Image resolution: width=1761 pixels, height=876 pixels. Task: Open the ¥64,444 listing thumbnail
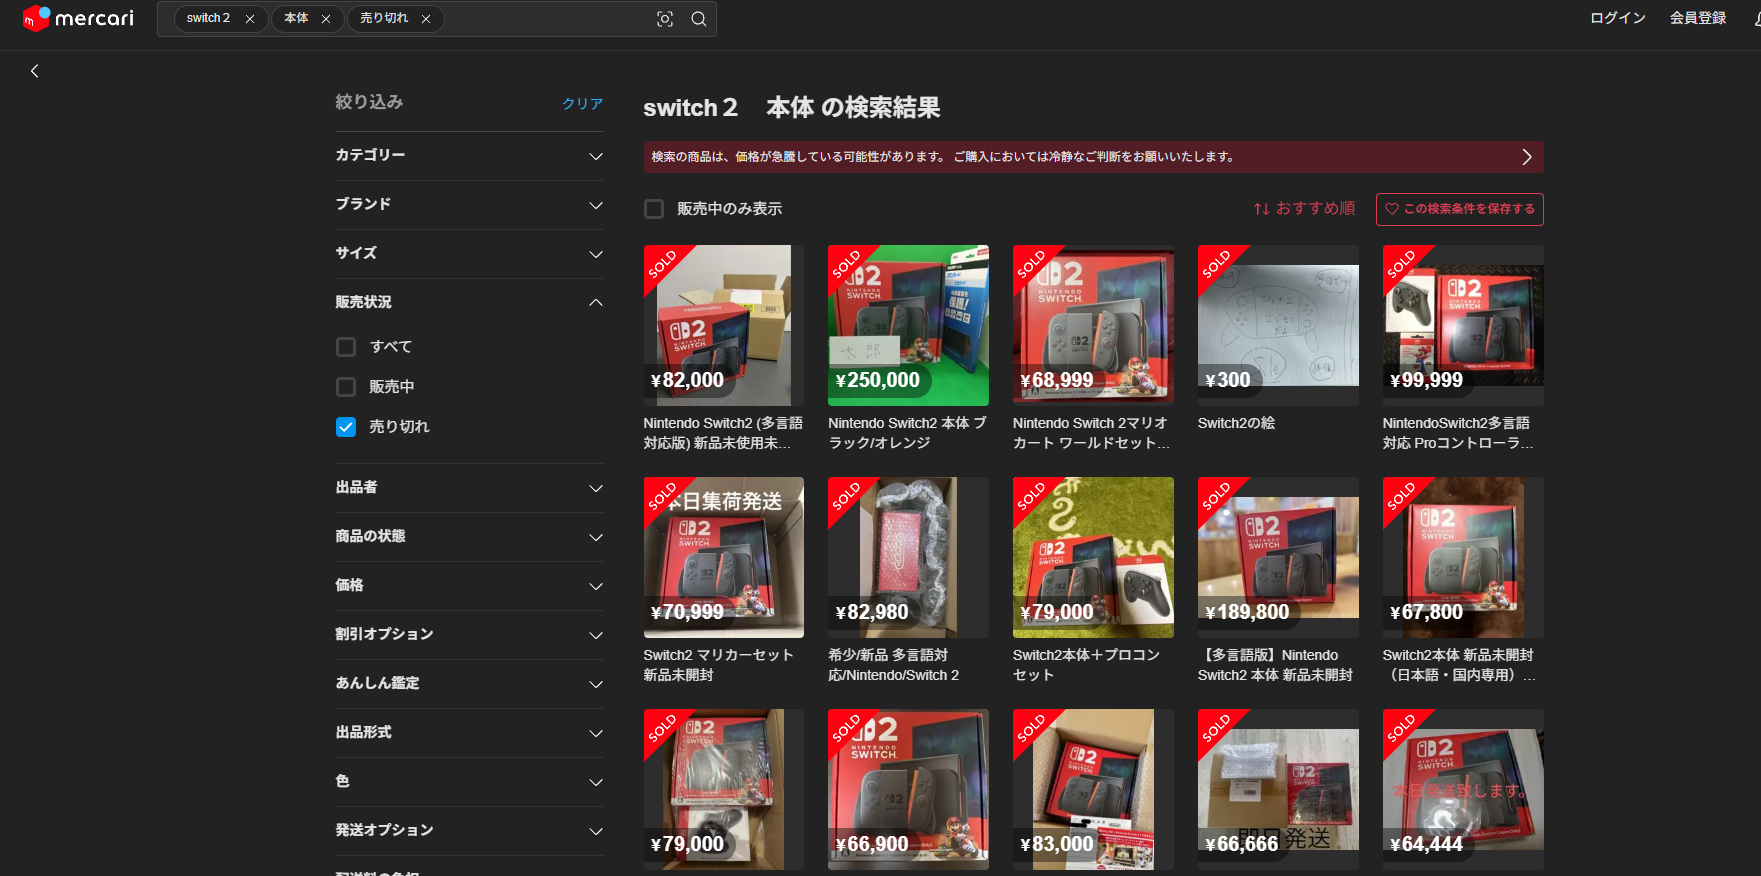click(1463, 789)
